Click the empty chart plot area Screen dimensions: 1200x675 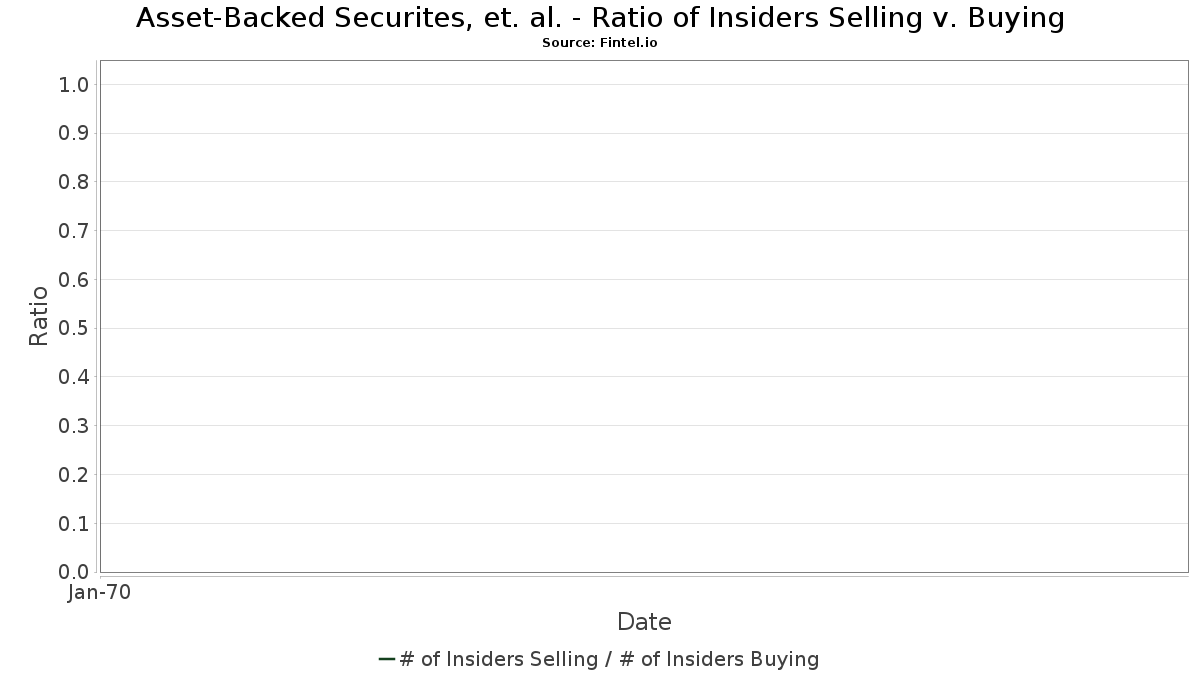644,316
